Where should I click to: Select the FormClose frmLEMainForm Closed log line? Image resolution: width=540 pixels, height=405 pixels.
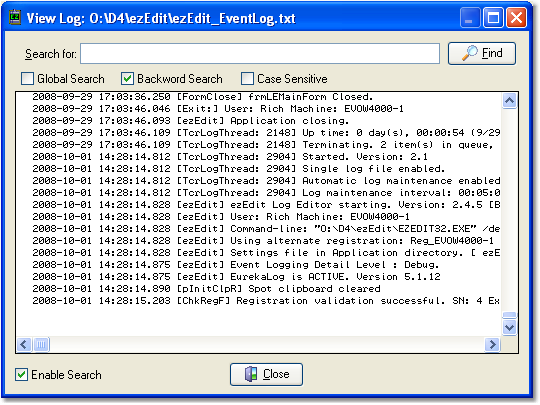point(202,97)
